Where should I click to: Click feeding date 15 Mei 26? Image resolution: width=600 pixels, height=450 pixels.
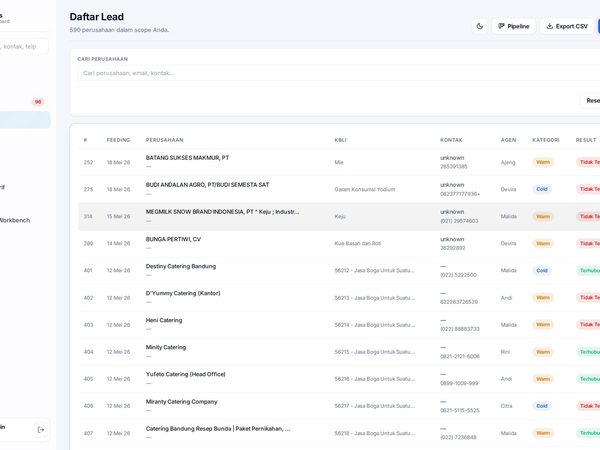[118, 217]
